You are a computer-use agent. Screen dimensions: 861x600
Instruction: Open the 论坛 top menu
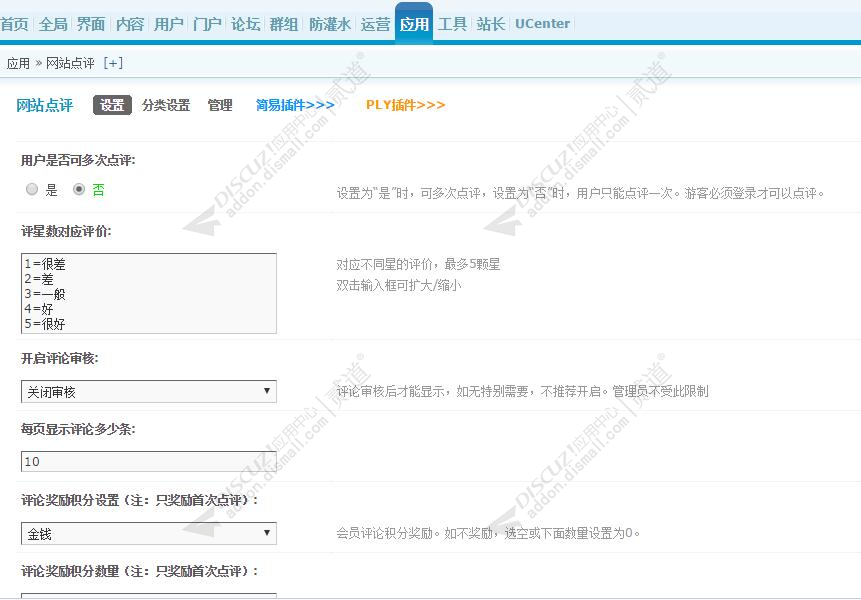tap(245, 24)
